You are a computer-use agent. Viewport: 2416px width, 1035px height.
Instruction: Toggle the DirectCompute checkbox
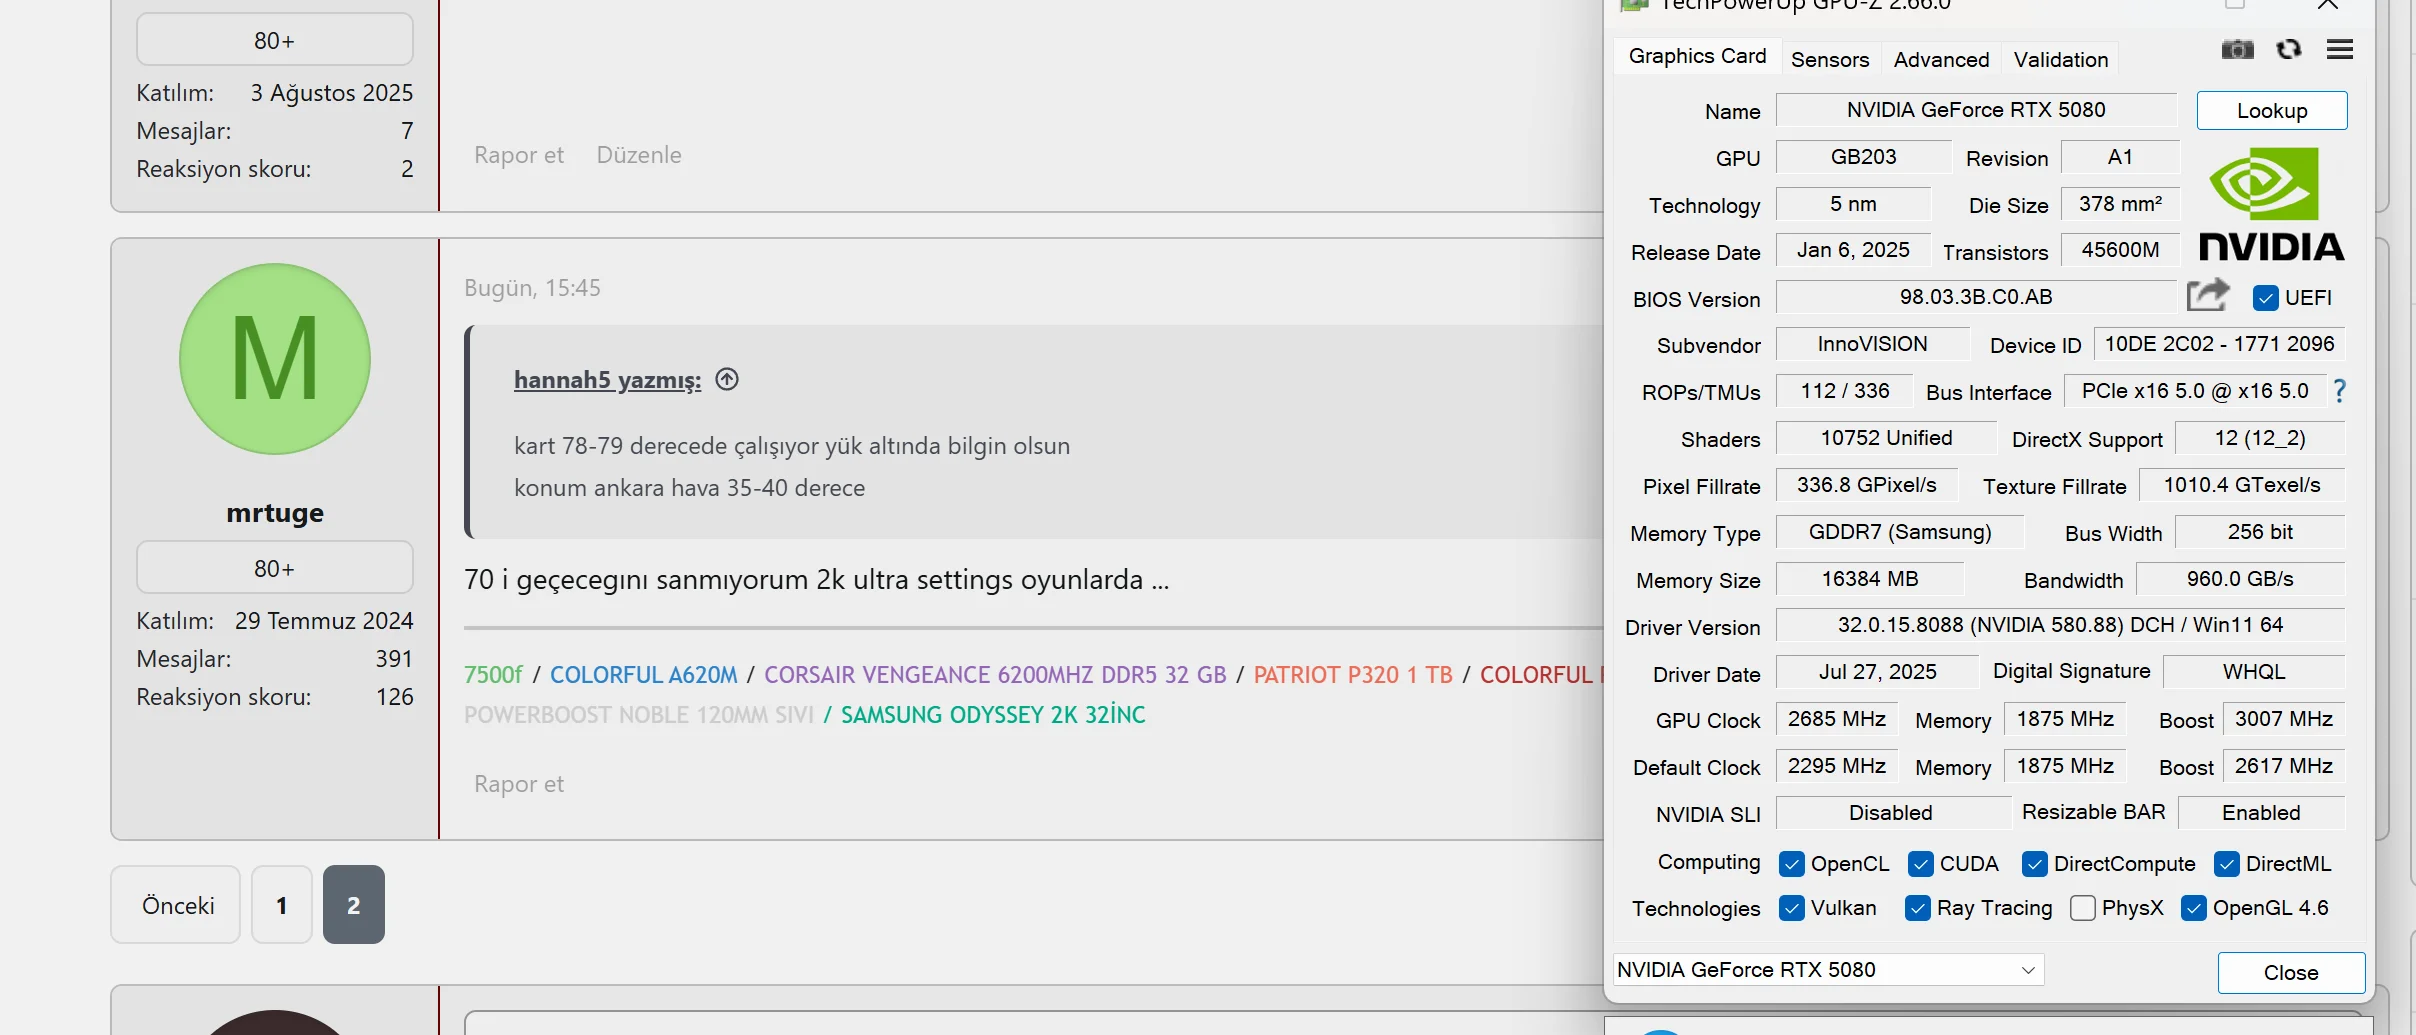[2035, 864]
